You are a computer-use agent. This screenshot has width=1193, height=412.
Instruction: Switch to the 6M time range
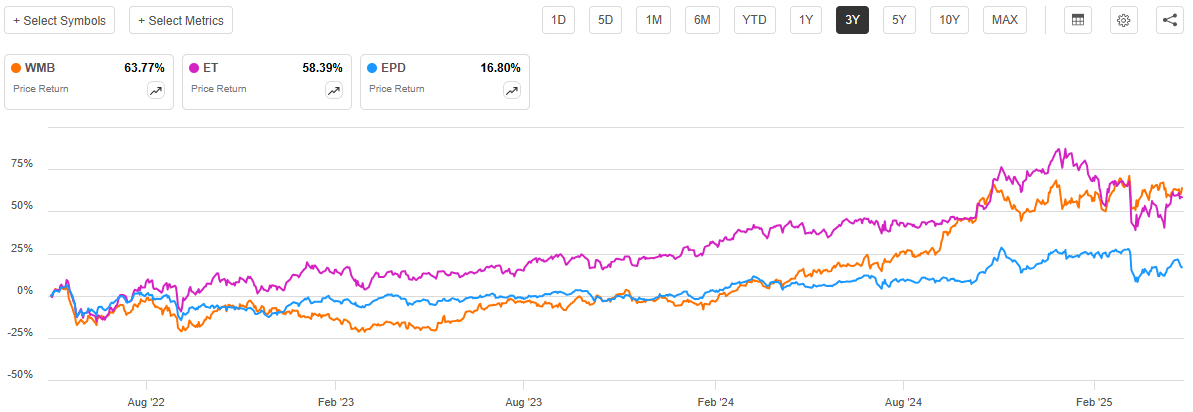(x=702, y=20)
